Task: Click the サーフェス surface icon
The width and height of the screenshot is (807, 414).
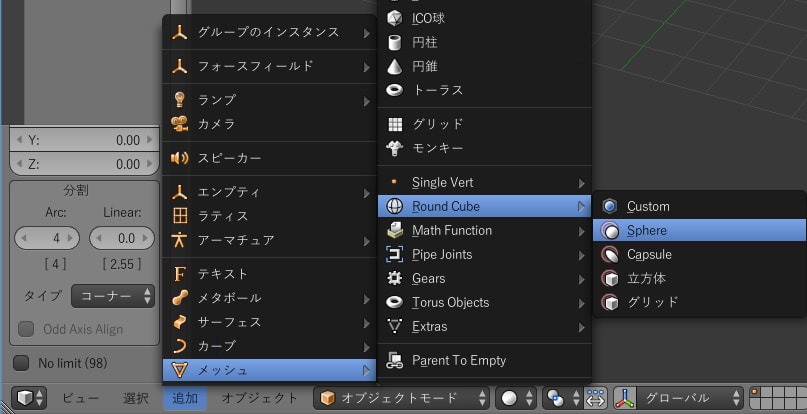Action: 180,322
